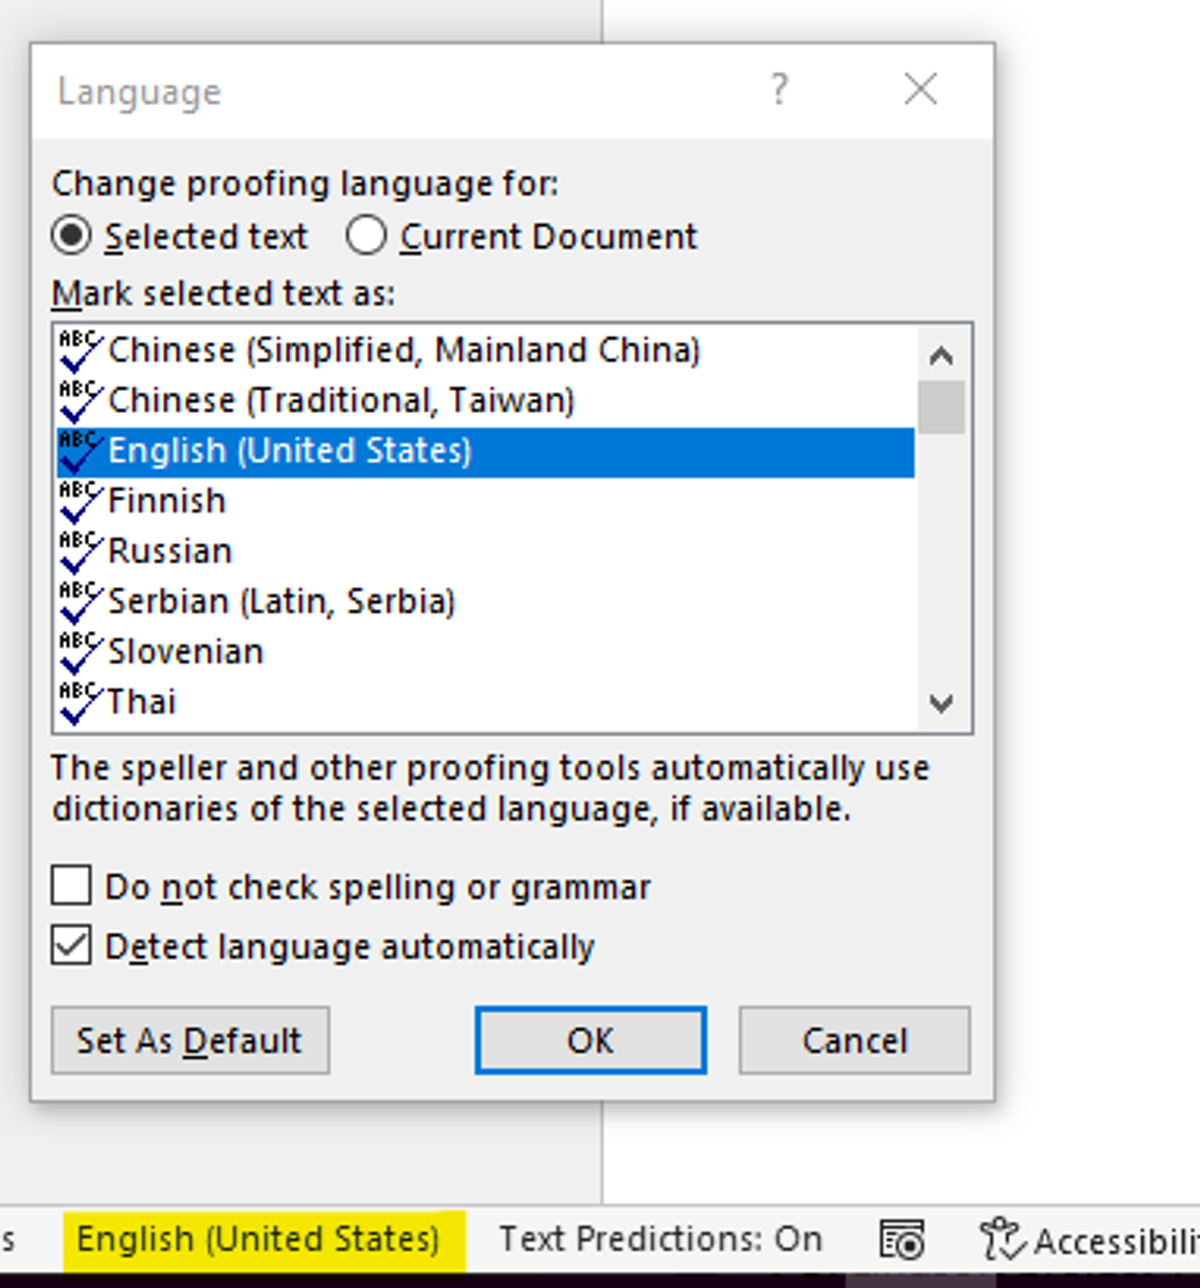Viewport: 1200px width, 1288px height.
Task: Click the proofing icon beside Russian
Action: pyautogui.click(x=80, y=551)
